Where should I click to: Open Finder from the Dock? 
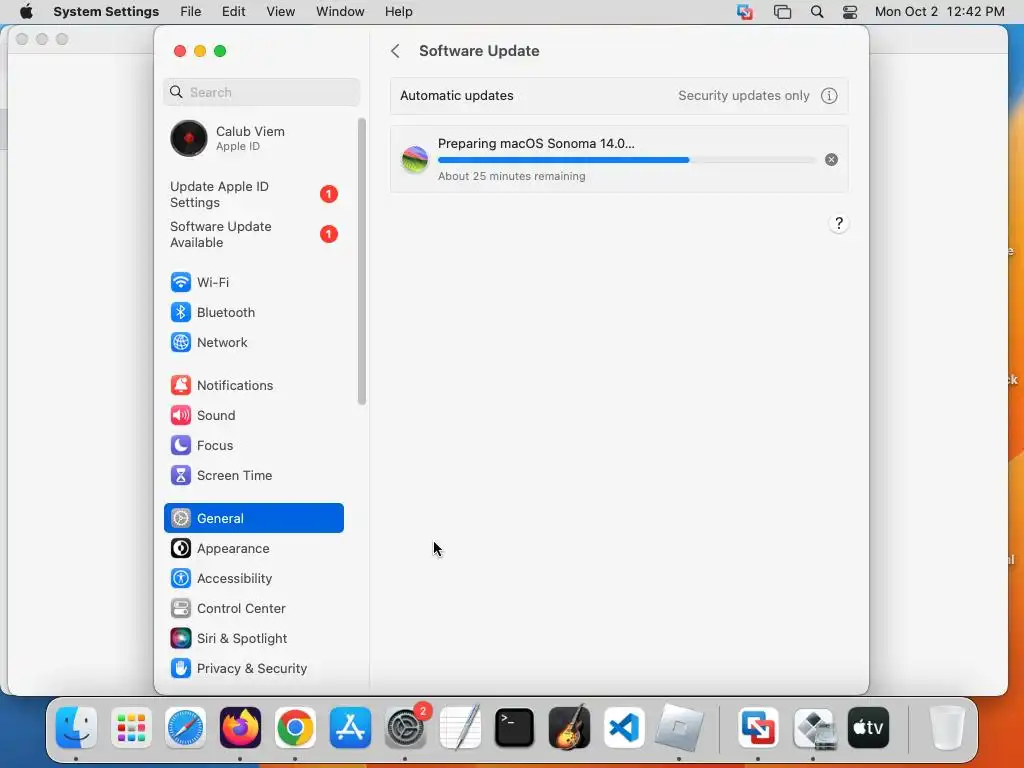click(76, 727)
